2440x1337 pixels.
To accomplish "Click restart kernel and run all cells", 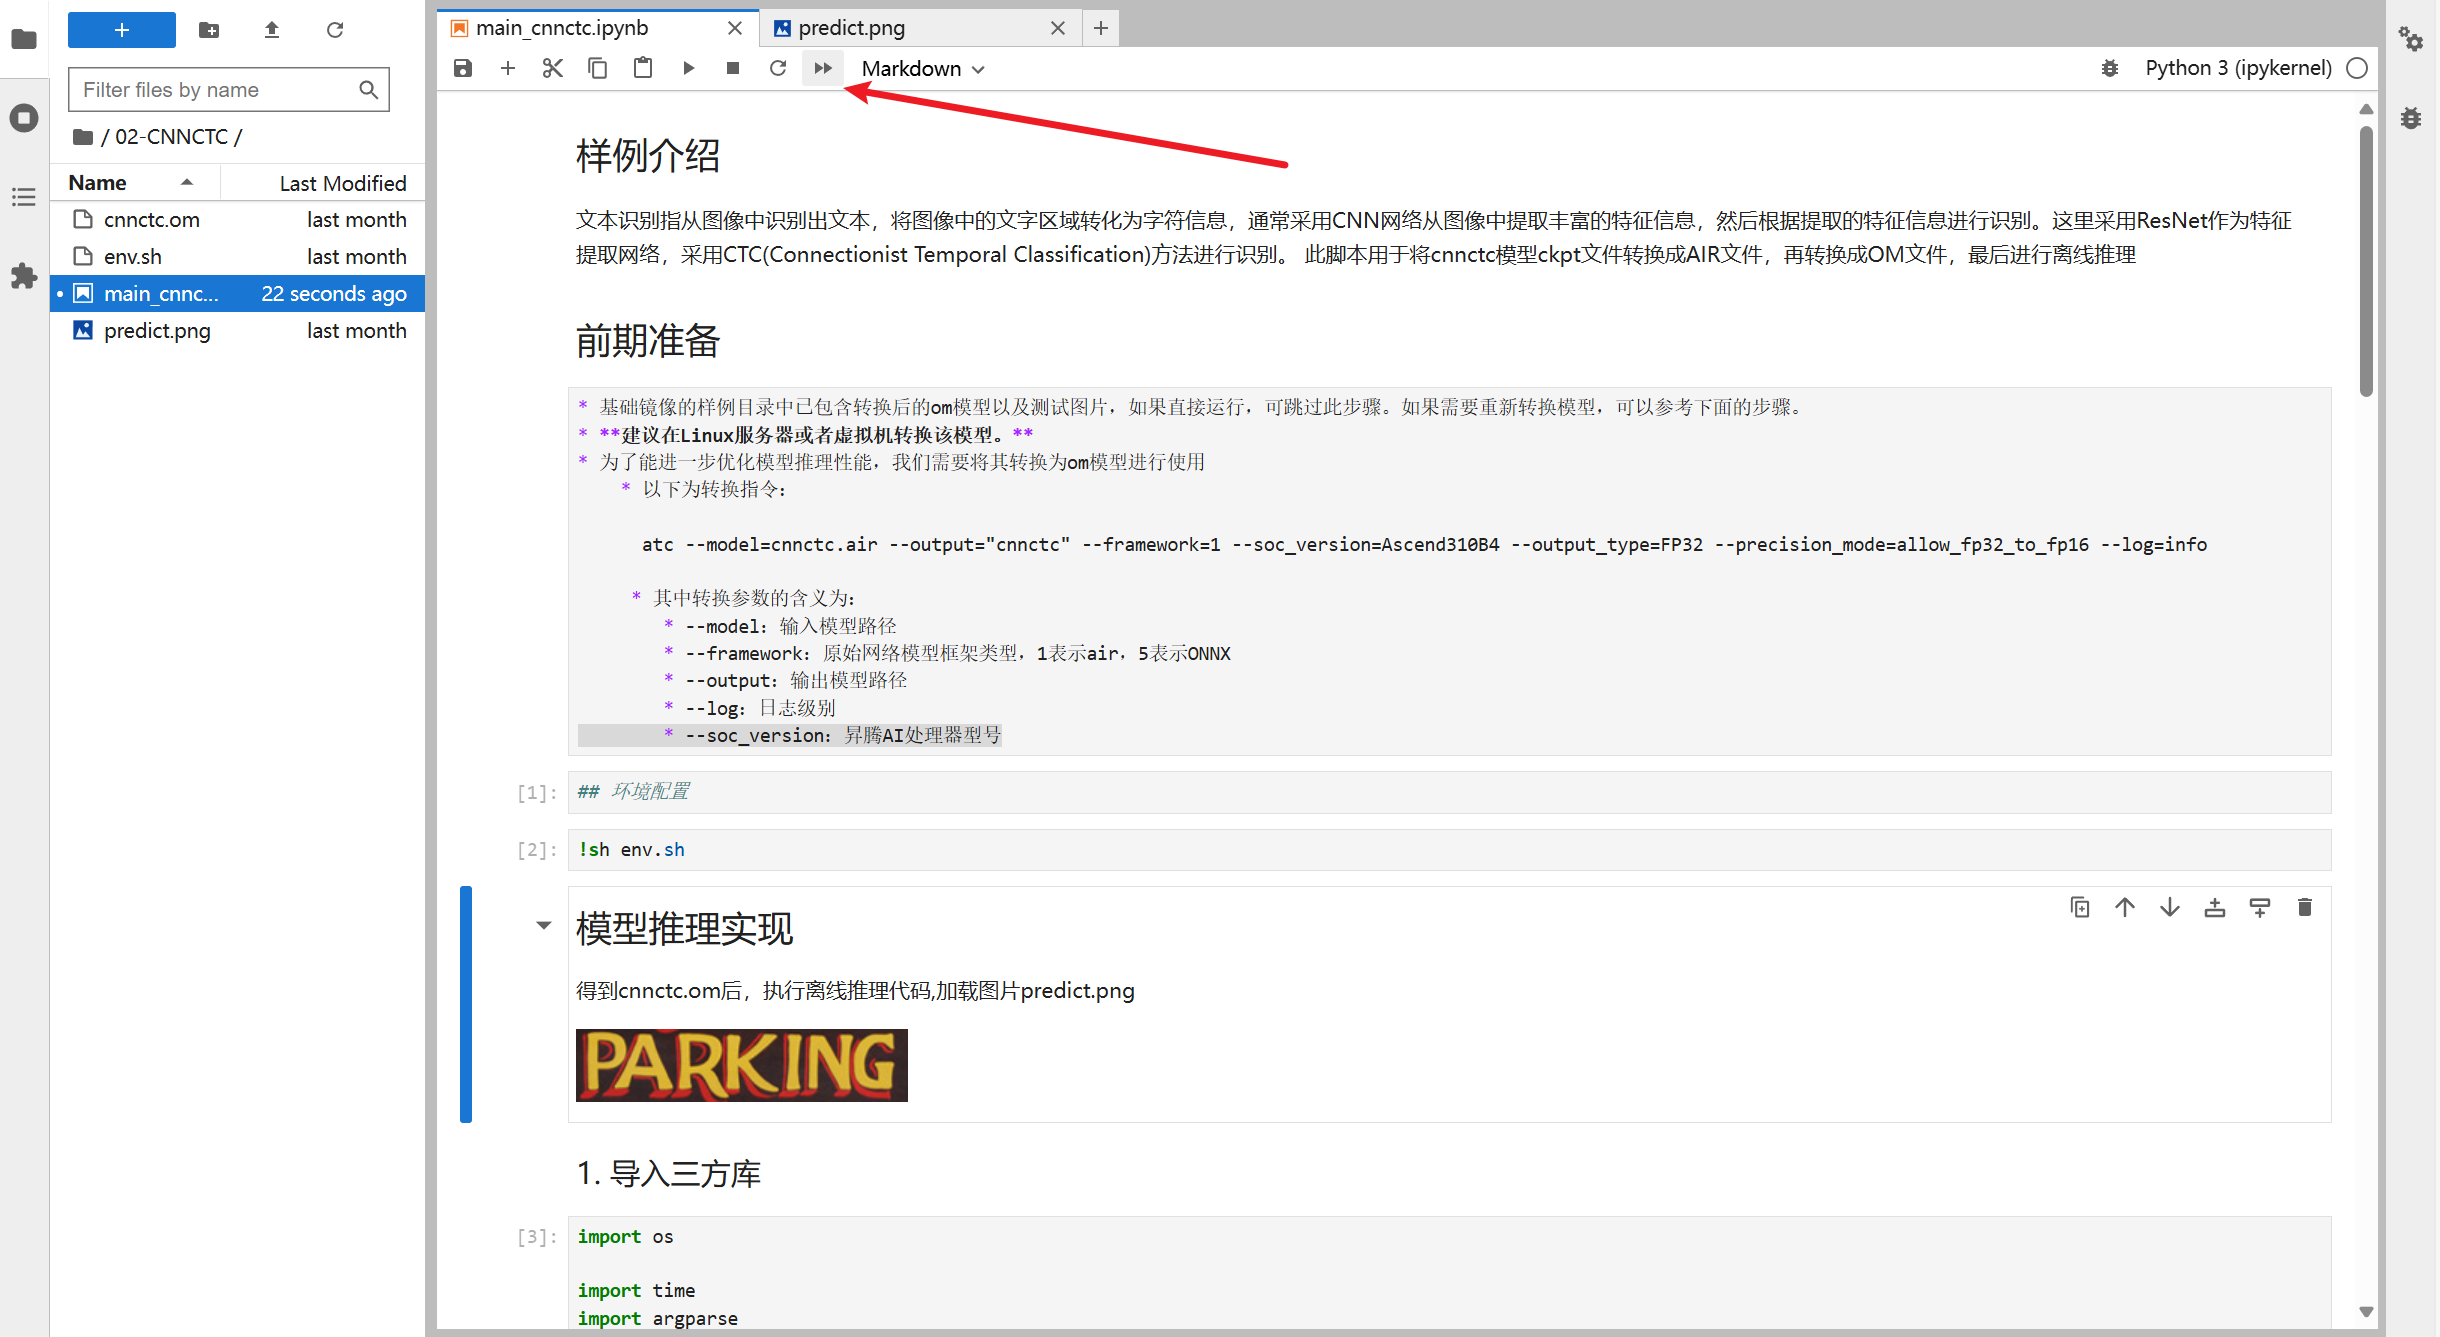I will pos(822,68).
